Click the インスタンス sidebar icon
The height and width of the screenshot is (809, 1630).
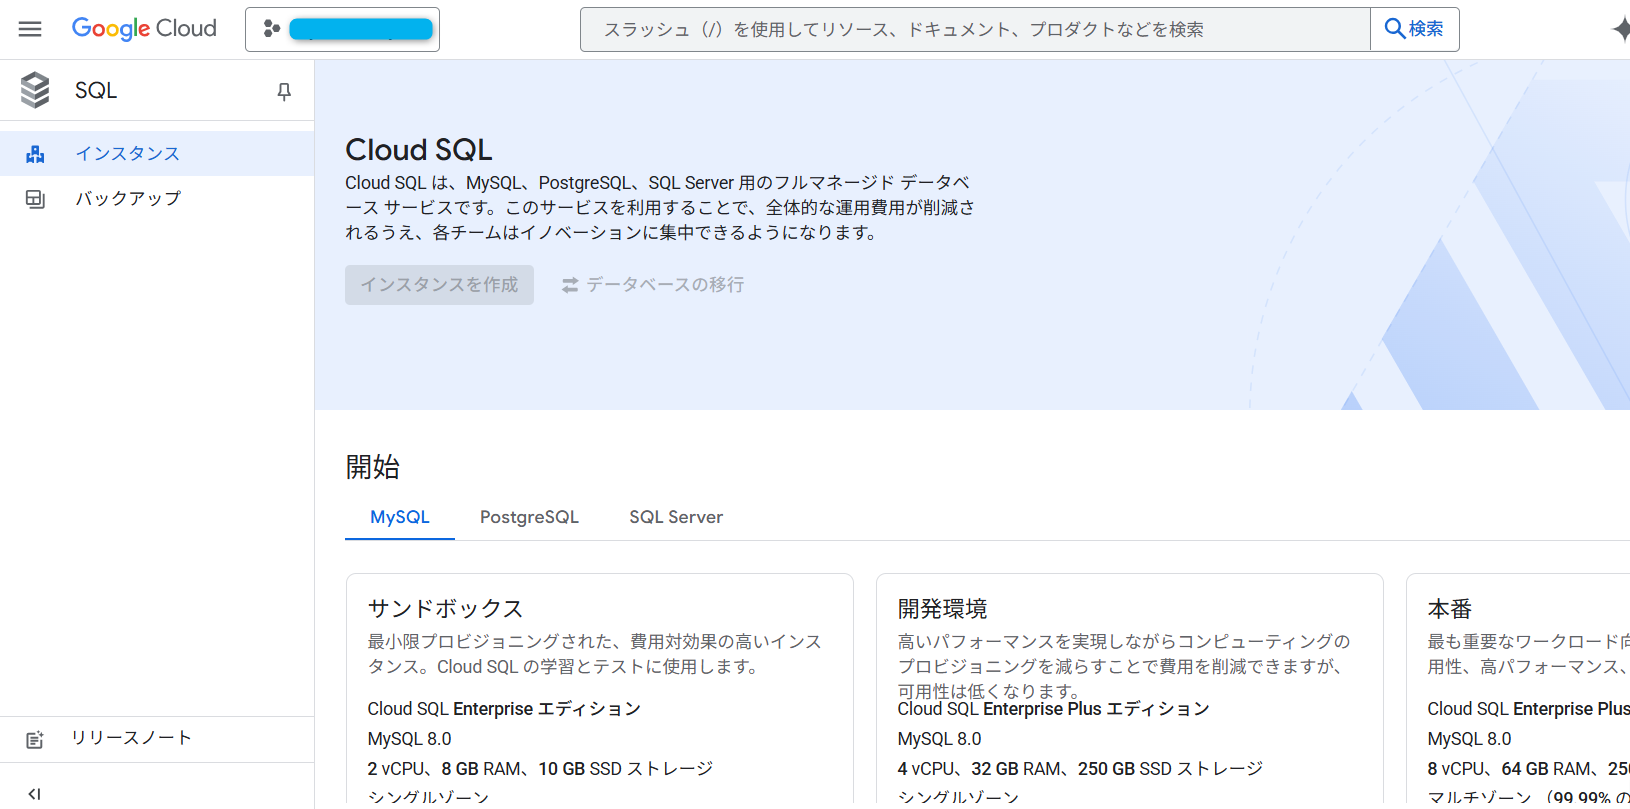click(x=35, y=153)
